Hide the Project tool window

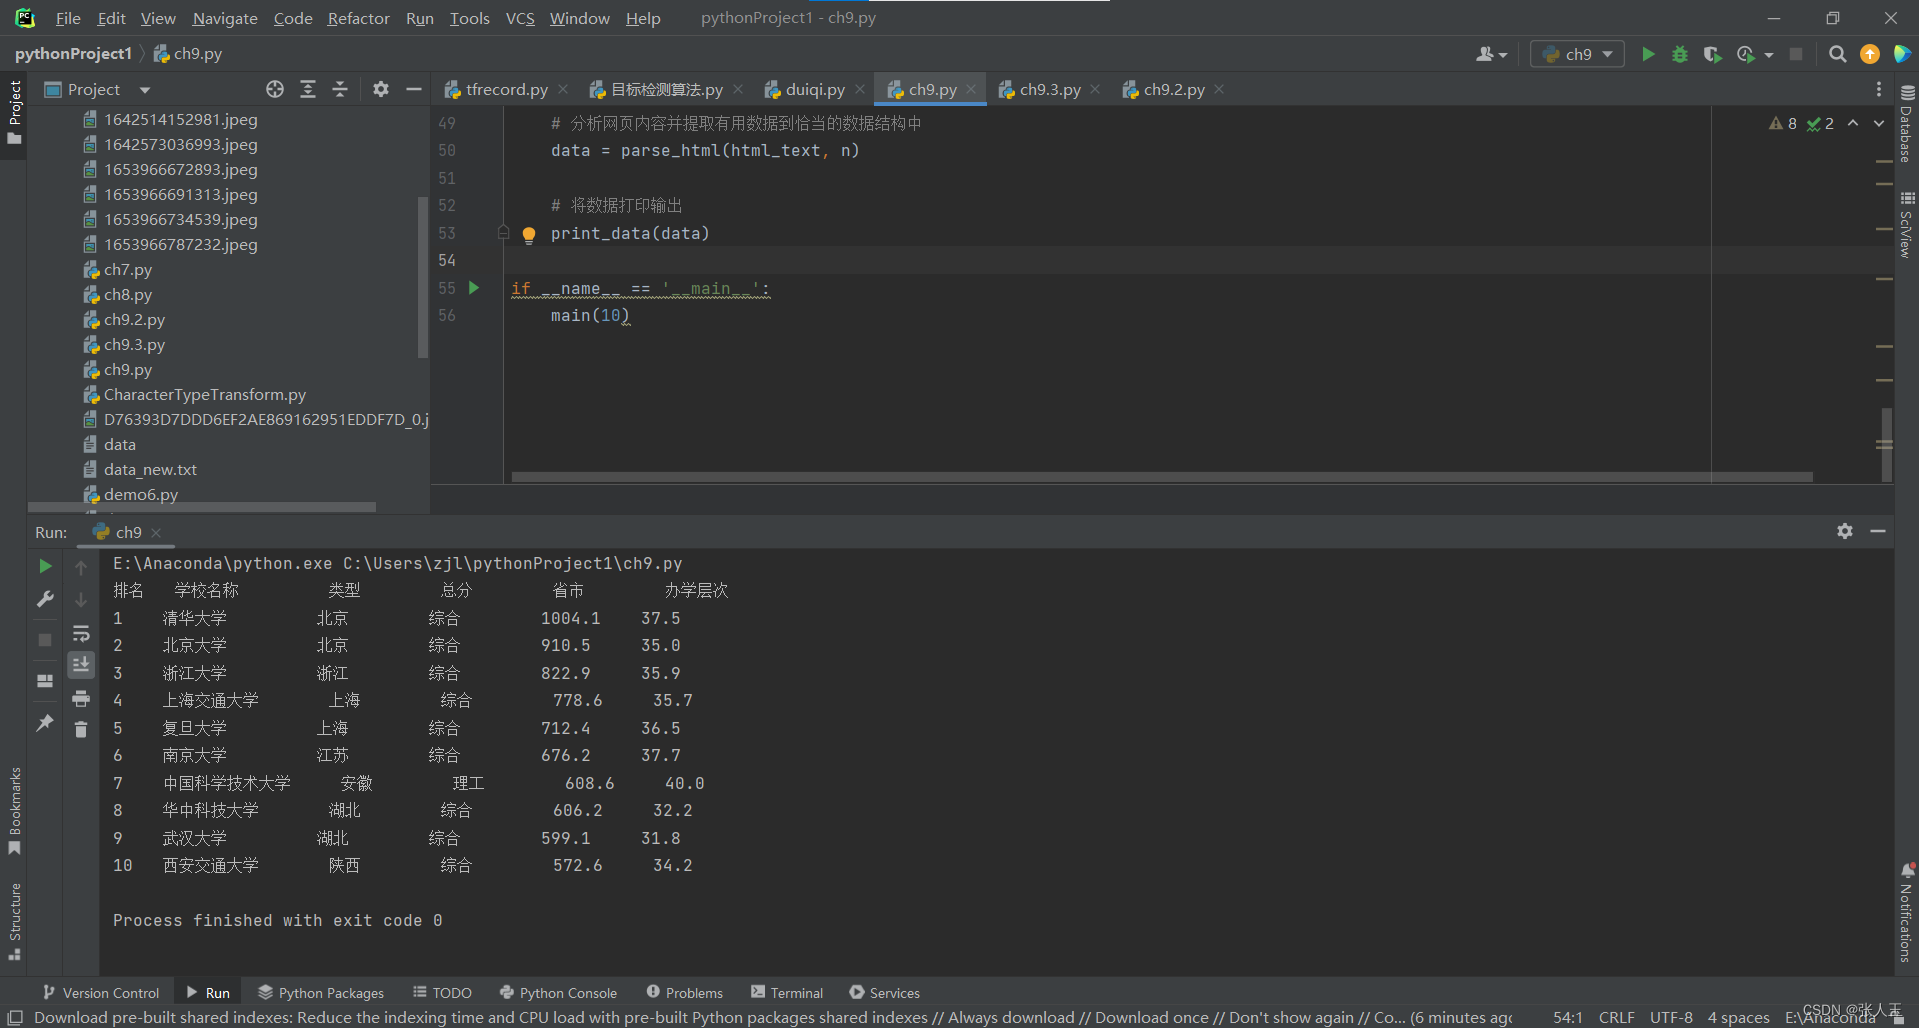point(414,89)
